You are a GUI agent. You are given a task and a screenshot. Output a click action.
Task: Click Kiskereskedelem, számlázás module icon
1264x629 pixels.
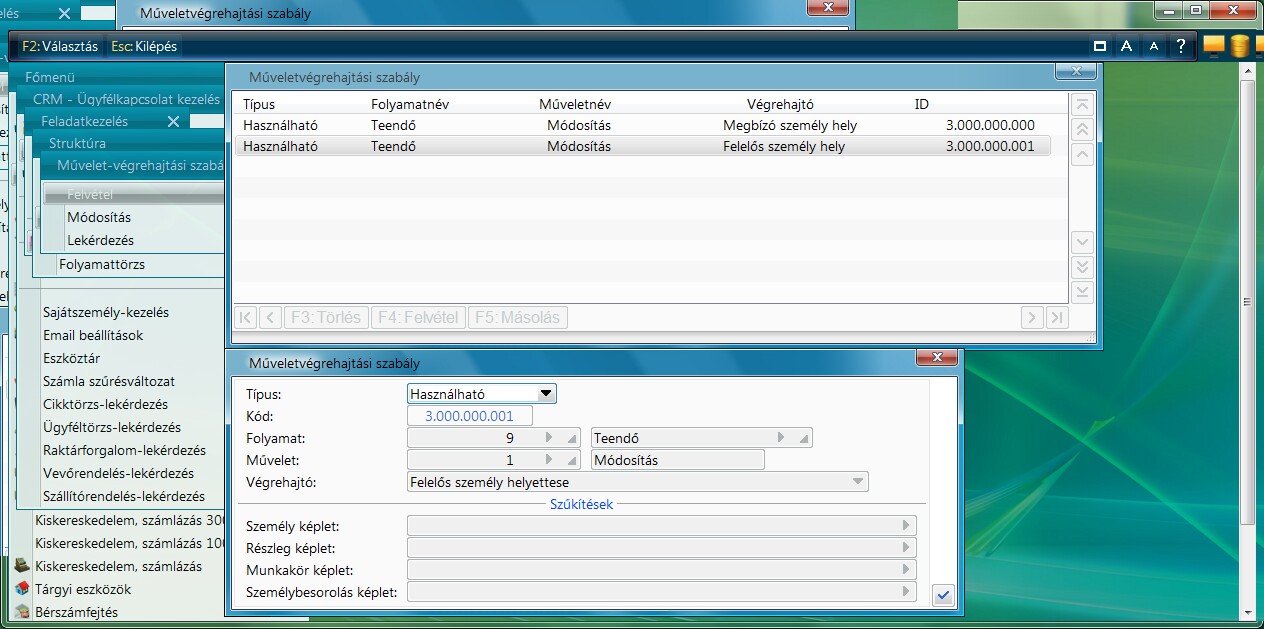click(x=22, y=566)
